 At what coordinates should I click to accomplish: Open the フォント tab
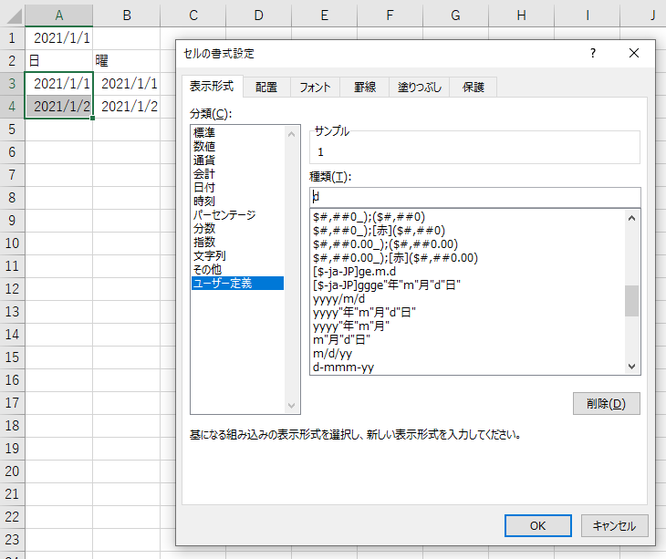coord(315,87)
